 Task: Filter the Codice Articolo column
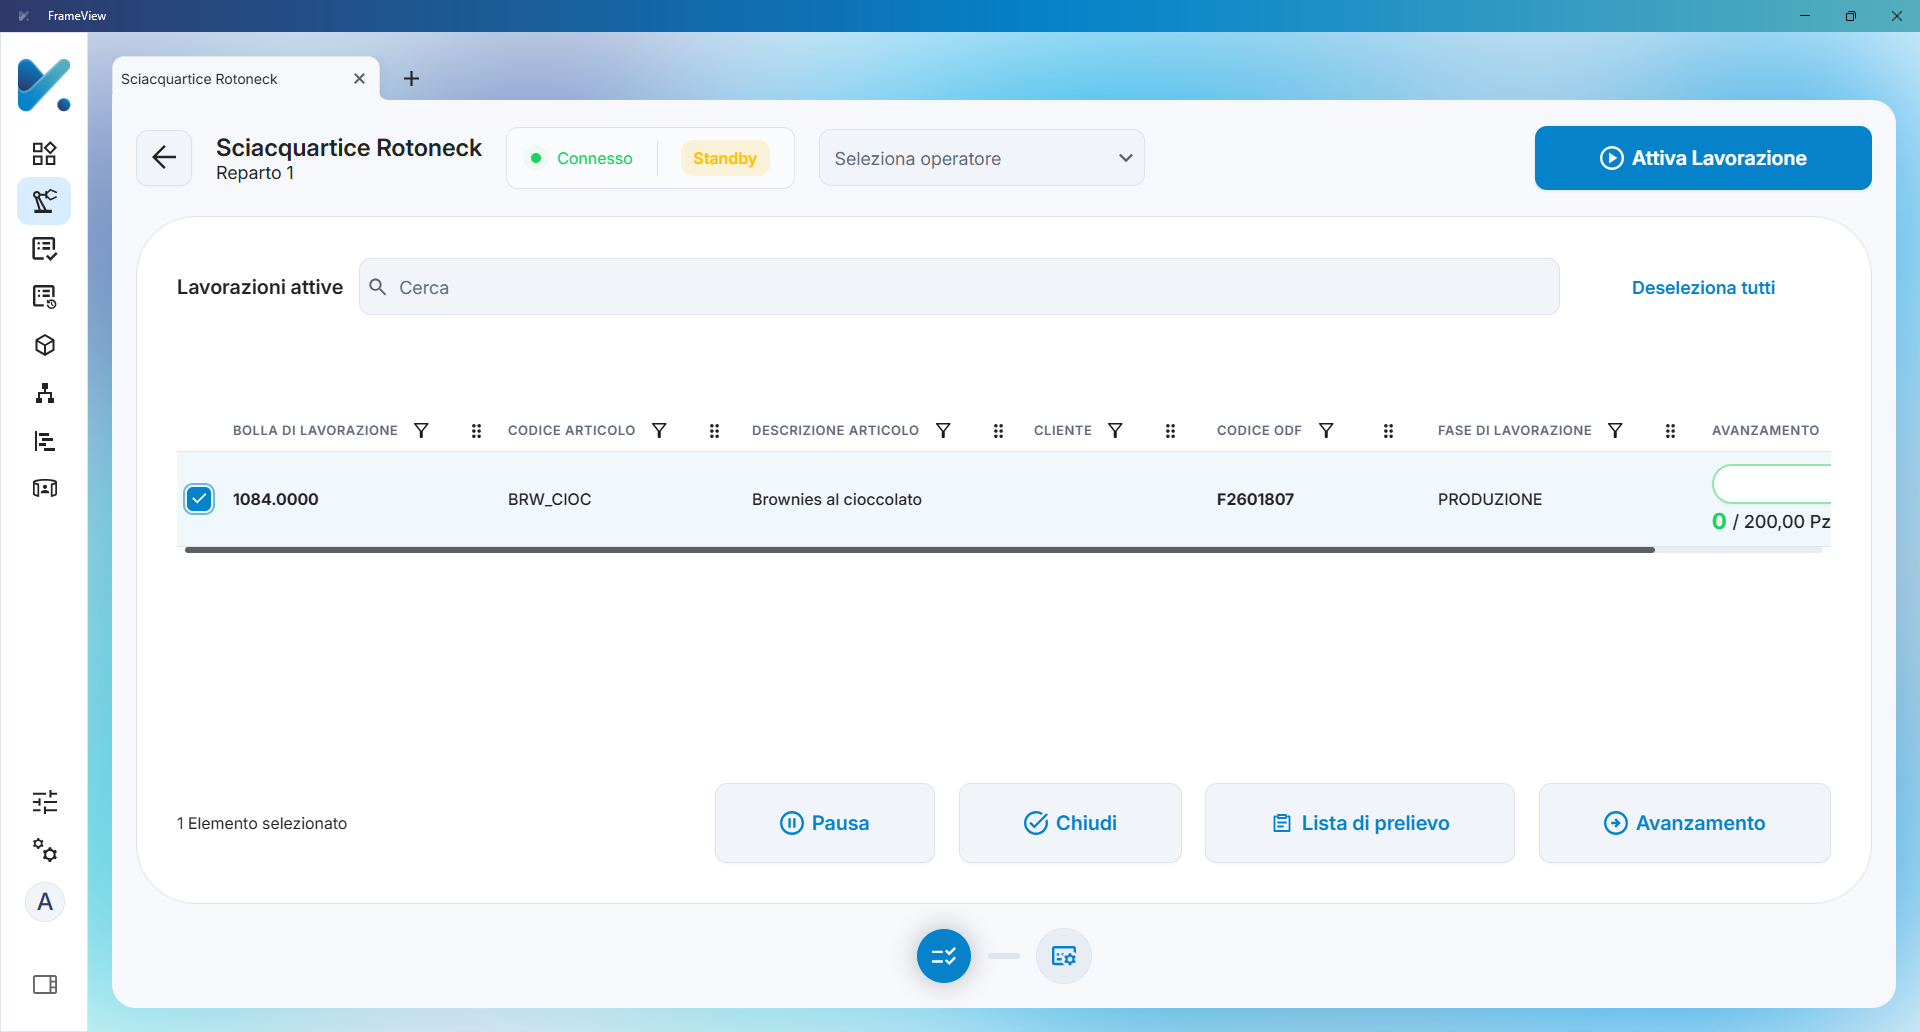[x=659, y=430]
